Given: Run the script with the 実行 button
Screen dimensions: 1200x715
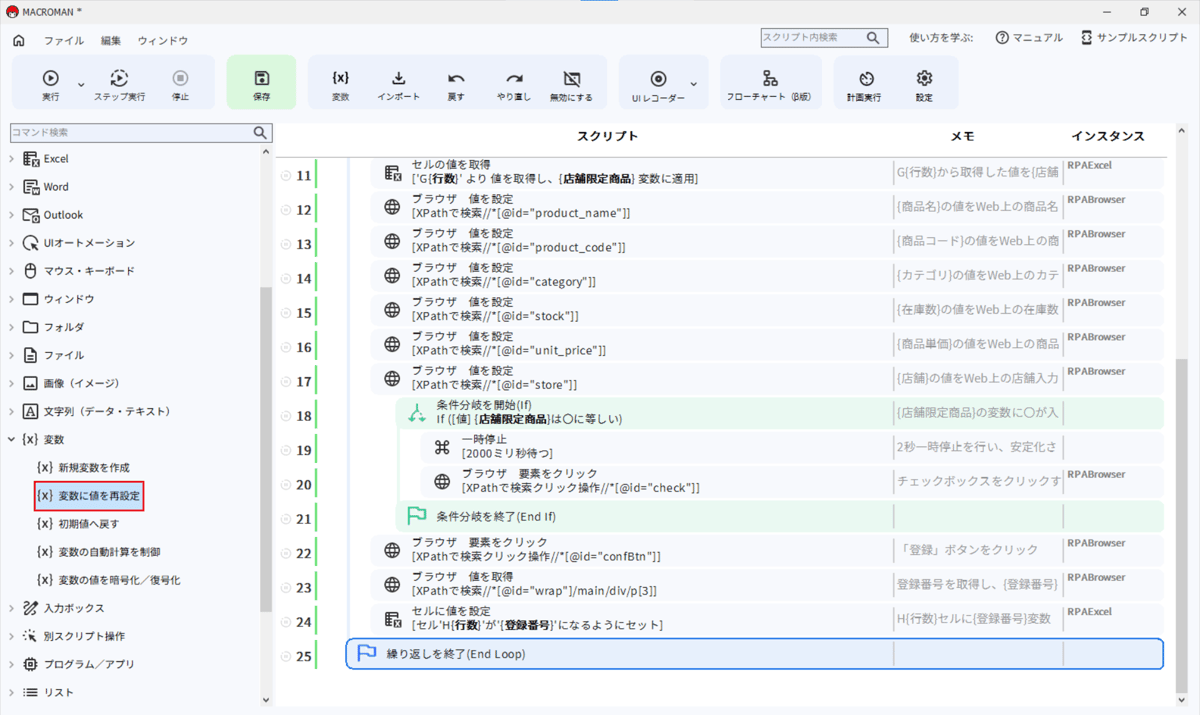Looking at the screenshot, I should tap(50, 85).
